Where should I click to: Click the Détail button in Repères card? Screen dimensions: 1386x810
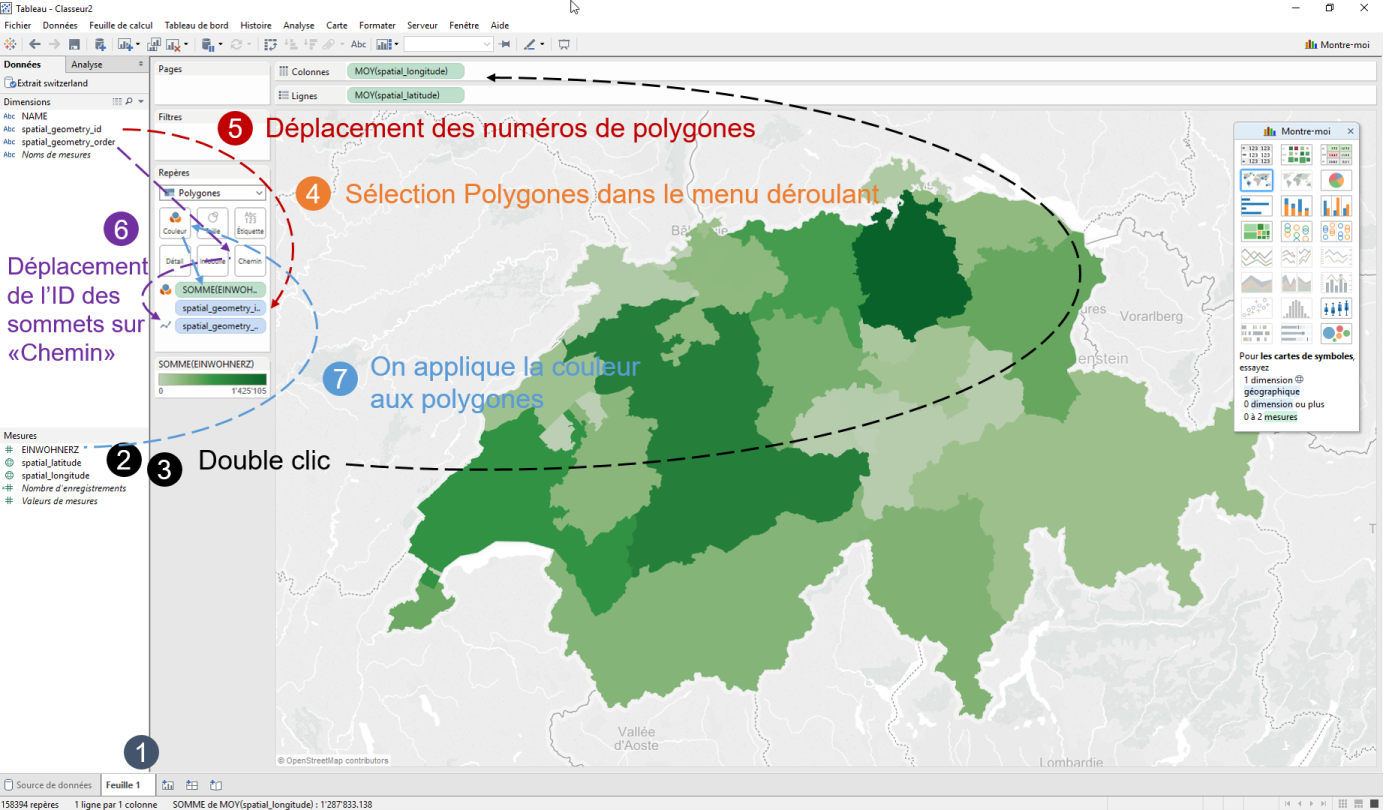point(175,261)
